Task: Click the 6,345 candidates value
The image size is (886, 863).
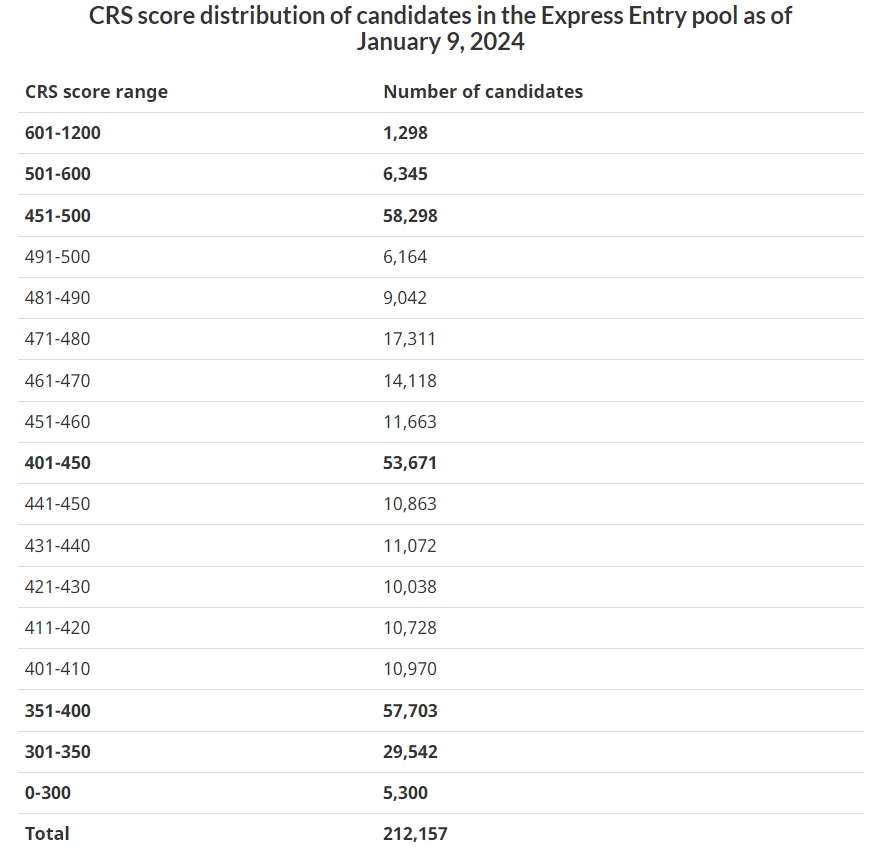Action: [405, 174]
